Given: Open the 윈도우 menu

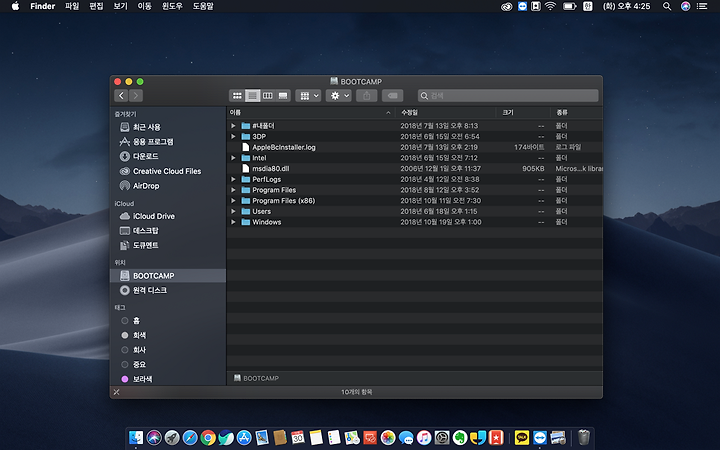Looking at the screenshot, I should 172,6.
